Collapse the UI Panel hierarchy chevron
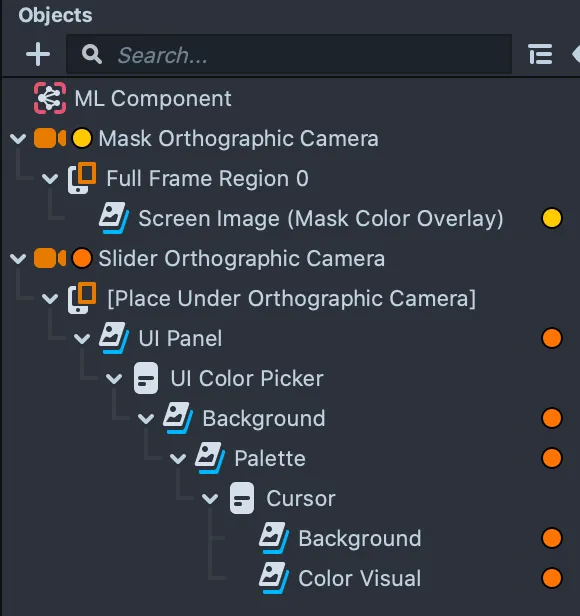Screen dimensions: 580x616 click(82, 338)
